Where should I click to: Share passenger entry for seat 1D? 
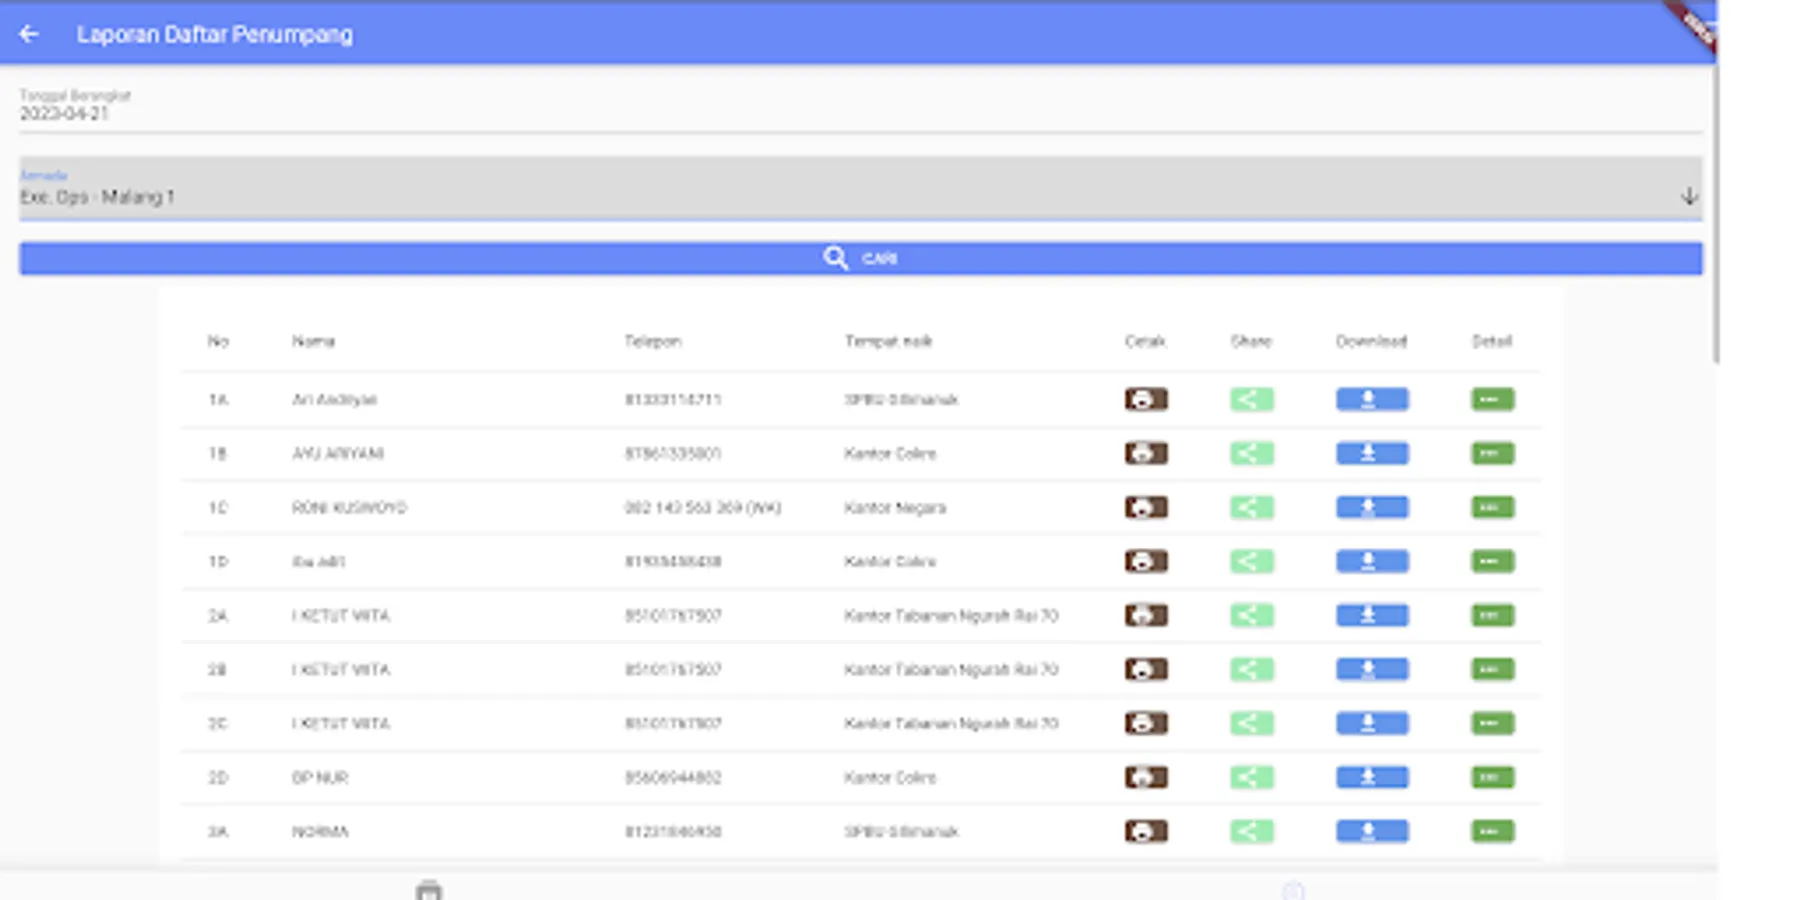pyautogui.click(x=1252, y=562)
